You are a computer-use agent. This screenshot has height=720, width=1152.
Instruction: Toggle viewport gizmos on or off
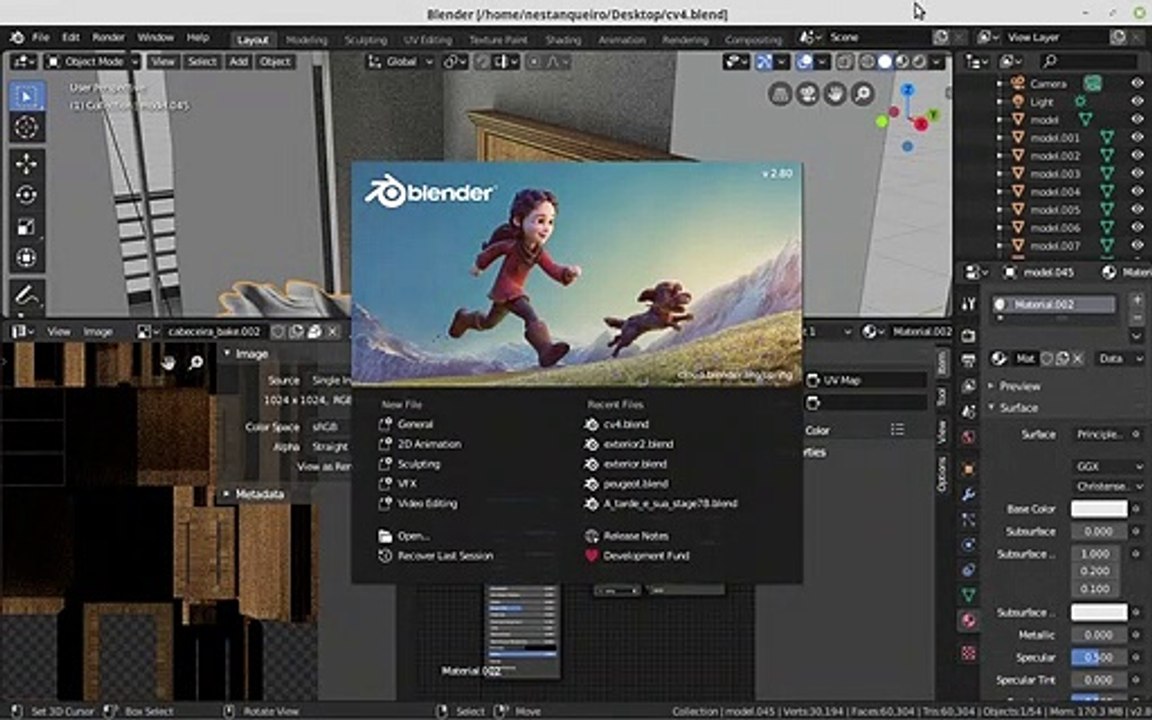point(764,62)
